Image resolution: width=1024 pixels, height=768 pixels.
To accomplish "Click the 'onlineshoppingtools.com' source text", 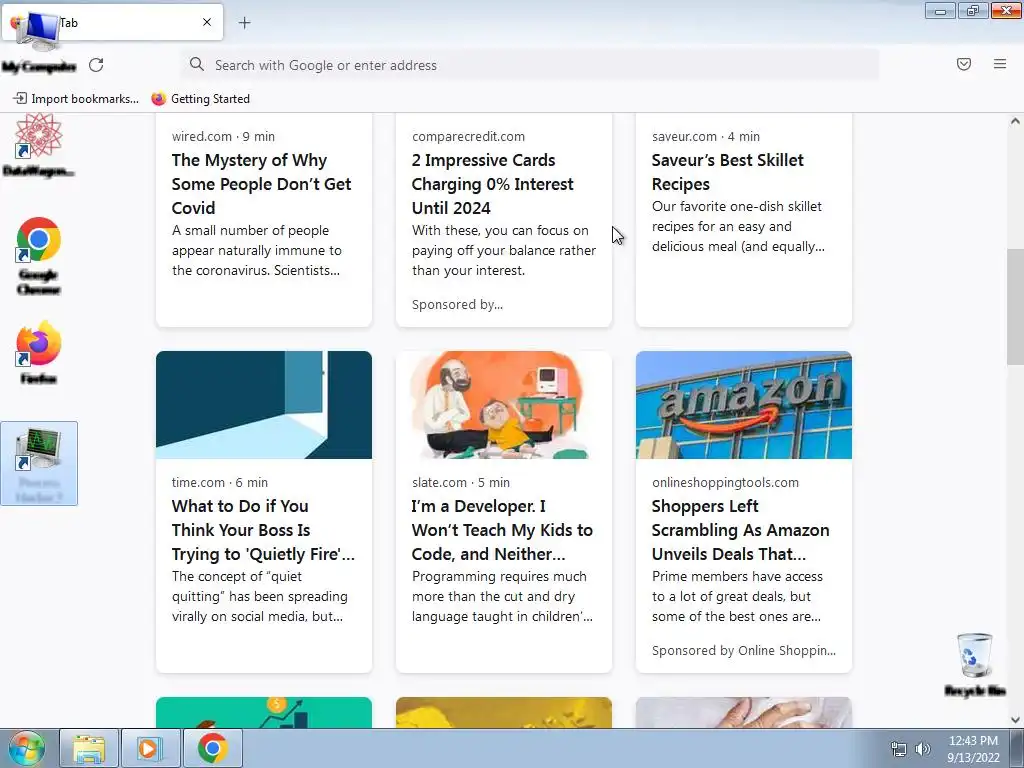I will [x=725, y=483].
